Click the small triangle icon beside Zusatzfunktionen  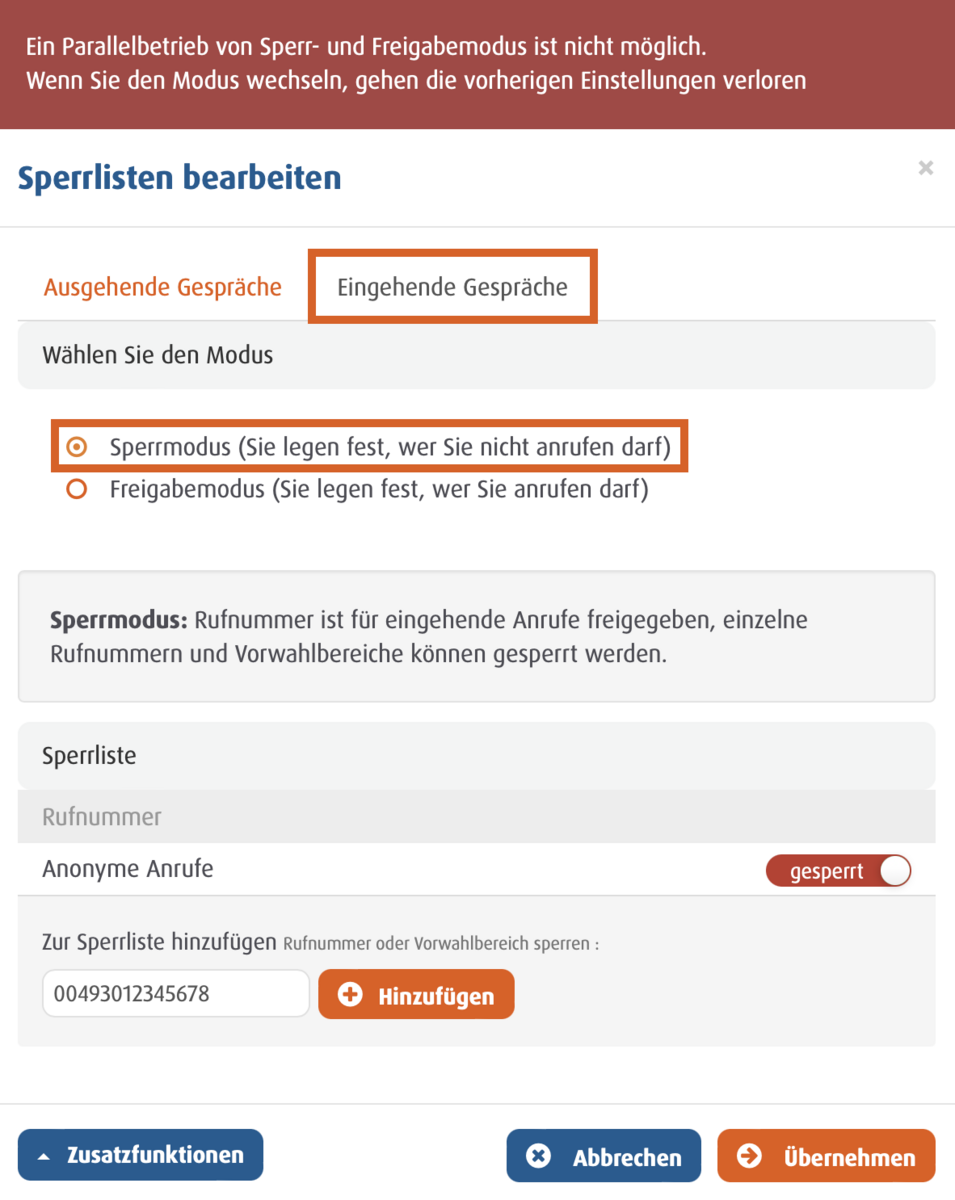coord(43,1156)
